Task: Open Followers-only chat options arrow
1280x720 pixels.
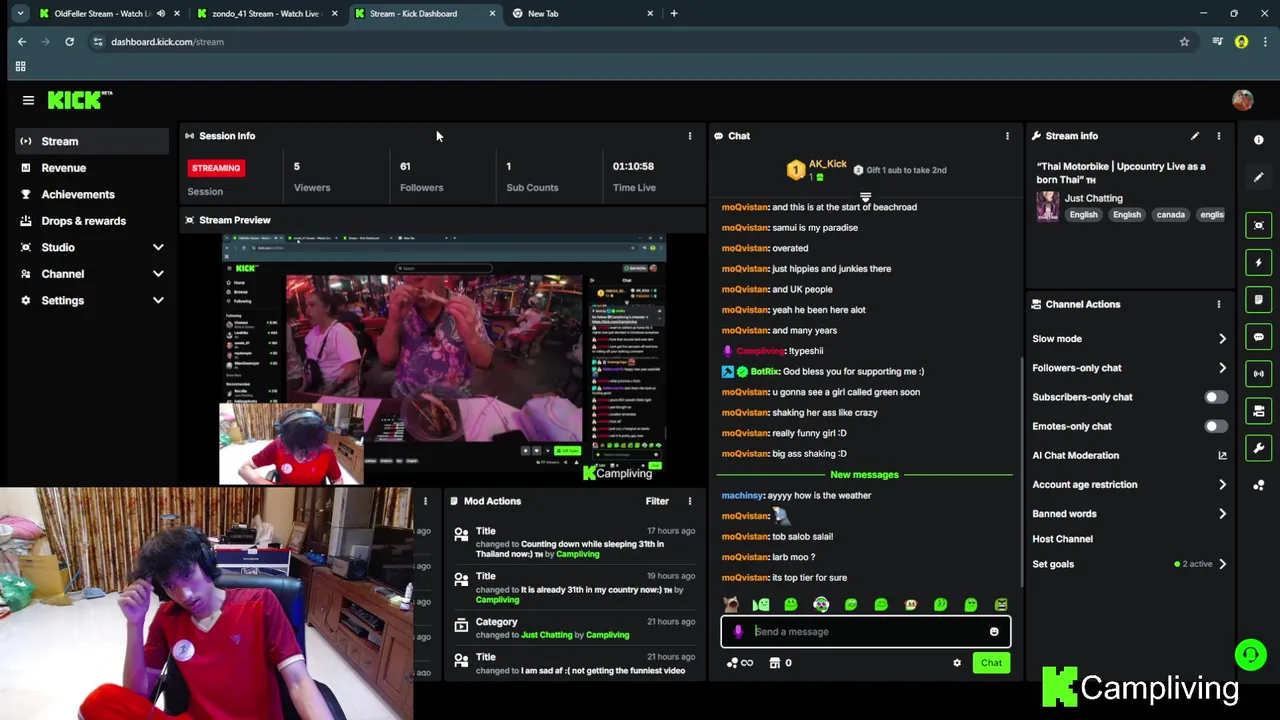Action: [x=1222, y=368]
